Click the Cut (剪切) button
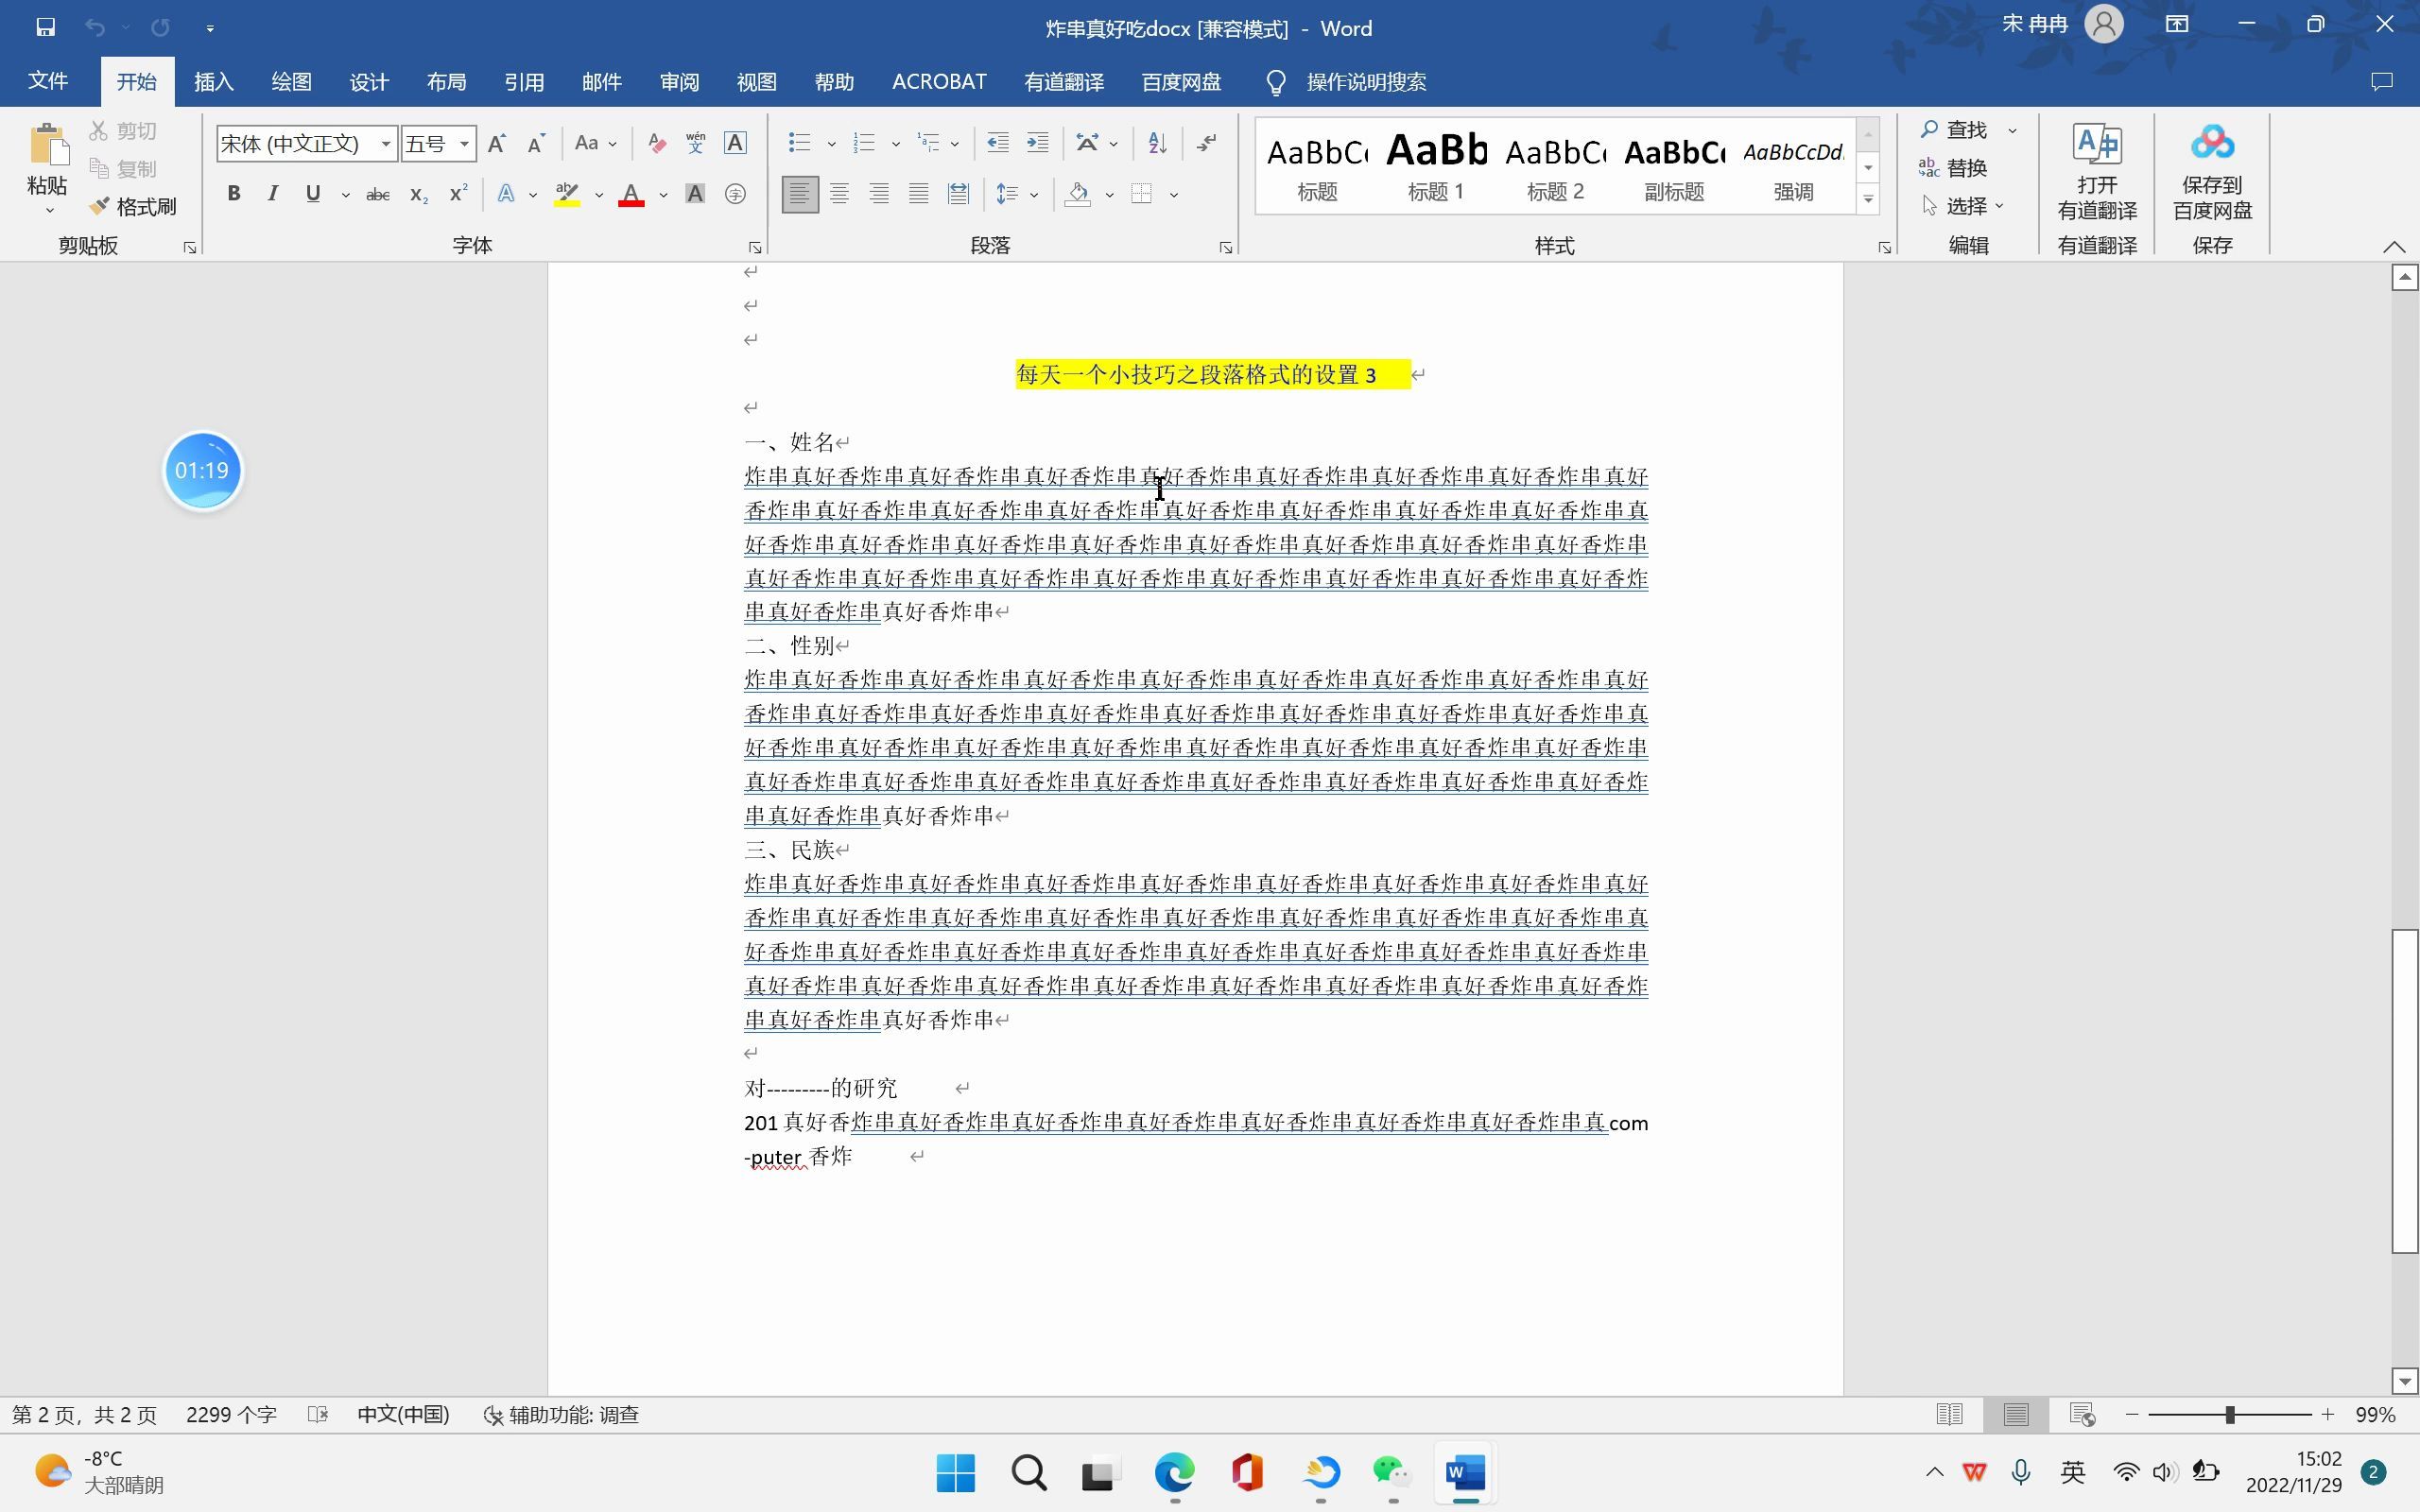Viewport: 2420px width, 1512px height. pos(123,131)
